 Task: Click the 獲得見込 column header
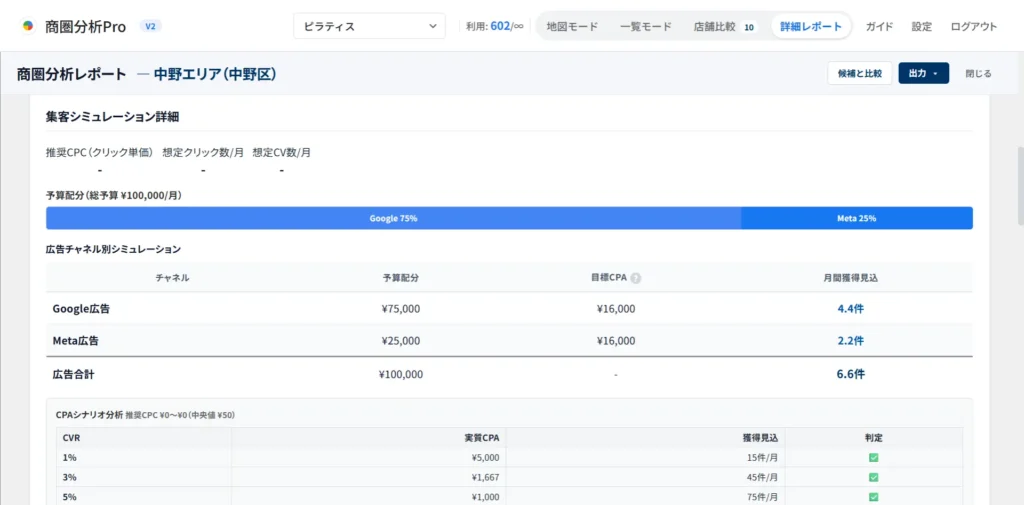click(761, 438)
